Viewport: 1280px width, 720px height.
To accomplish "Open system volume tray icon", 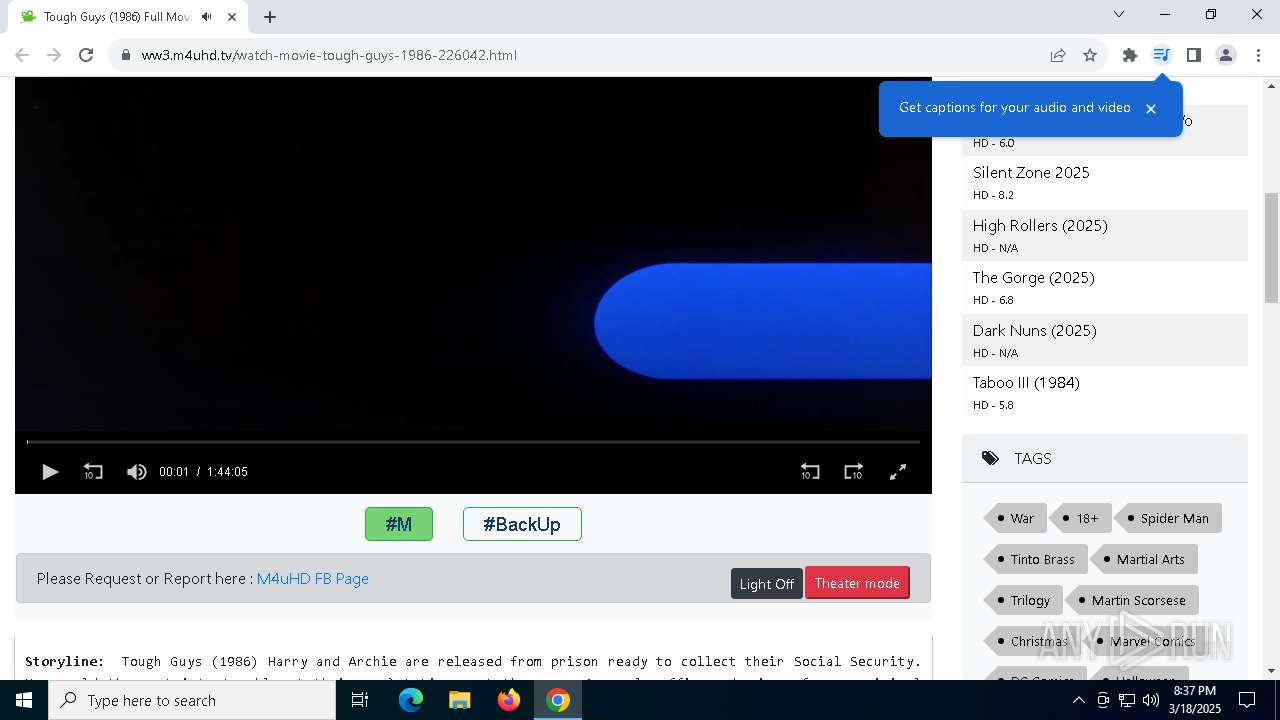I will click(1151, 700).
